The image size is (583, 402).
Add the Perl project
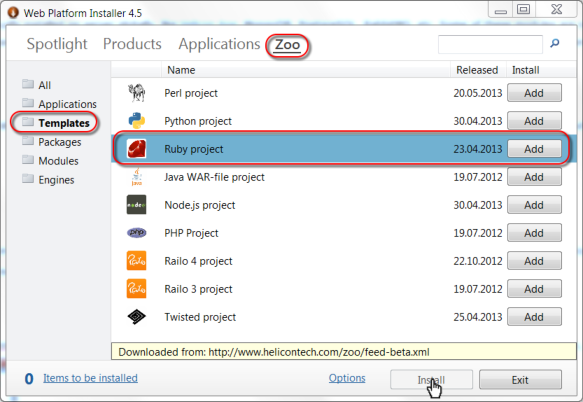click(534, 93)
